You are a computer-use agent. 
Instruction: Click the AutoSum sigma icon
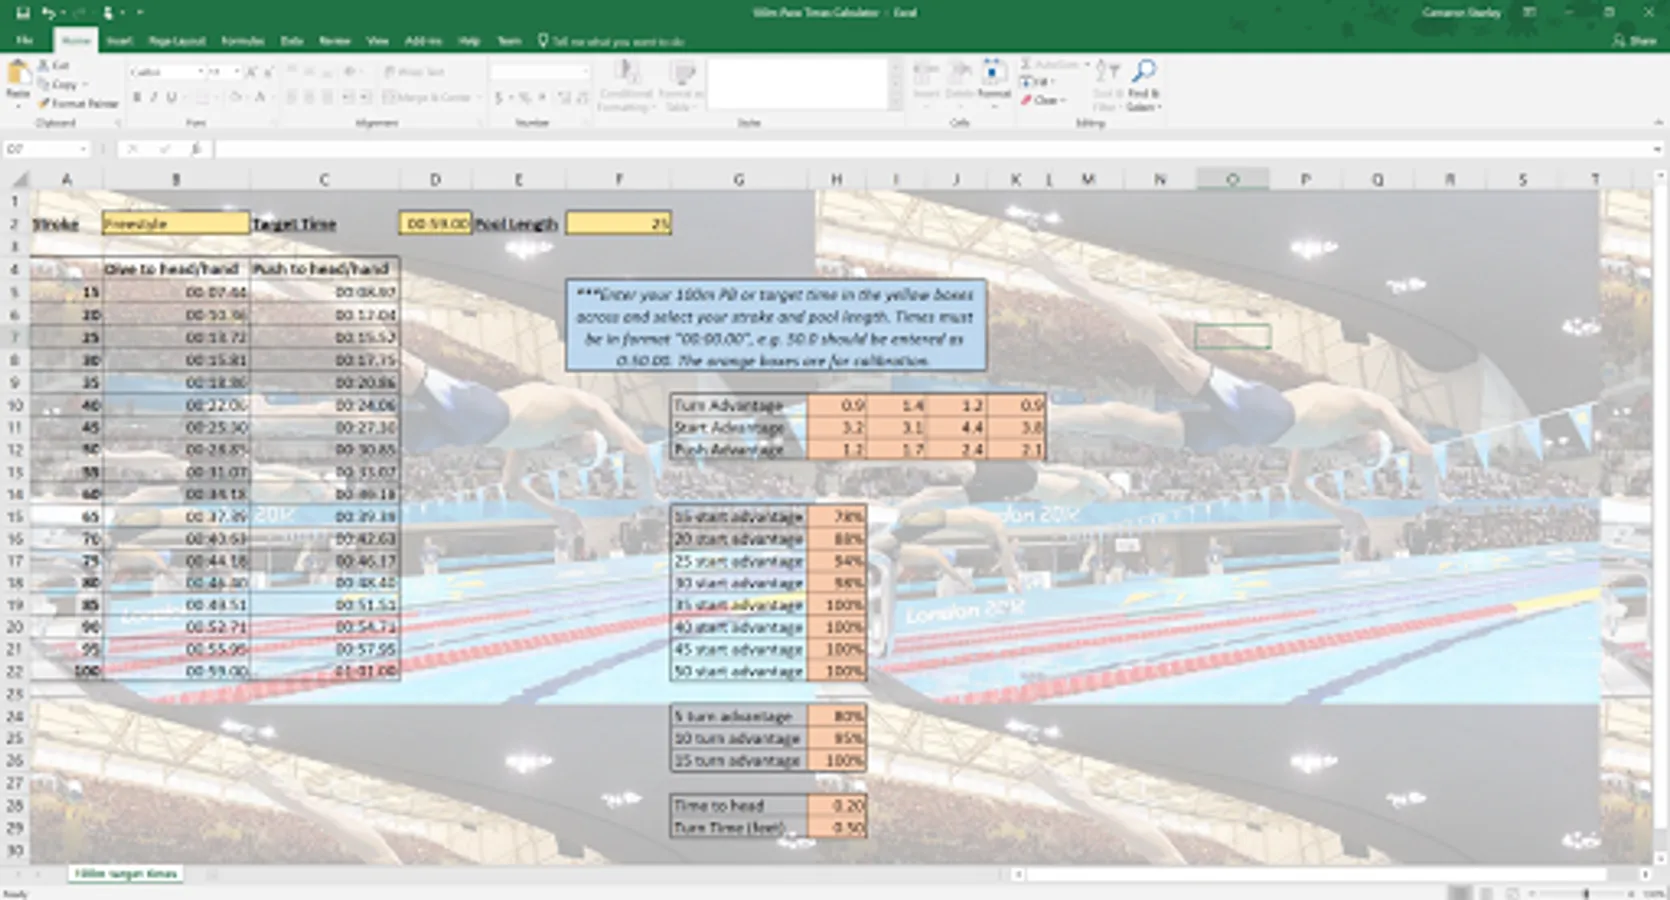click(x=1026, y=65)
